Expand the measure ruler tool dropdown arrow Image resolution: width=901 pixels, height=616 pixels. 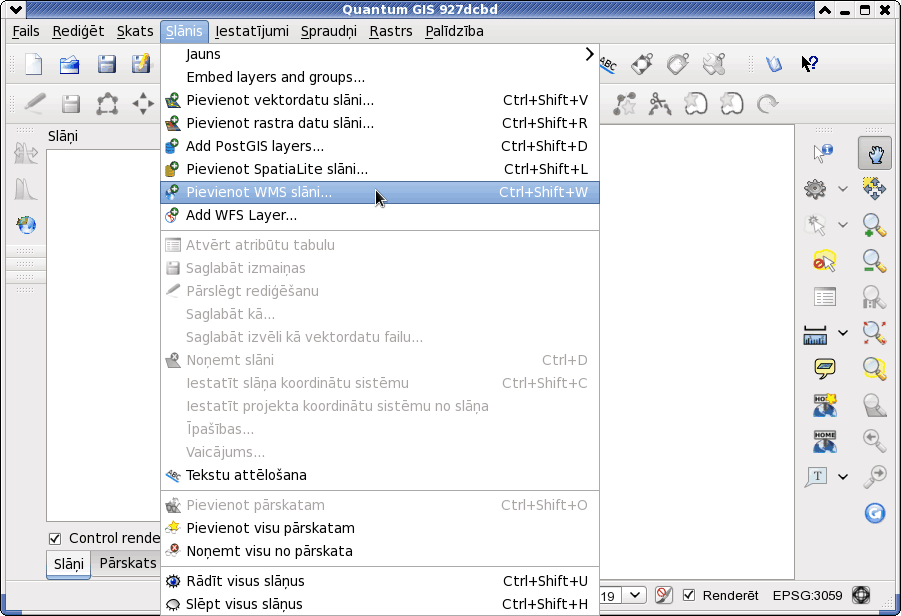coord(842,333)
